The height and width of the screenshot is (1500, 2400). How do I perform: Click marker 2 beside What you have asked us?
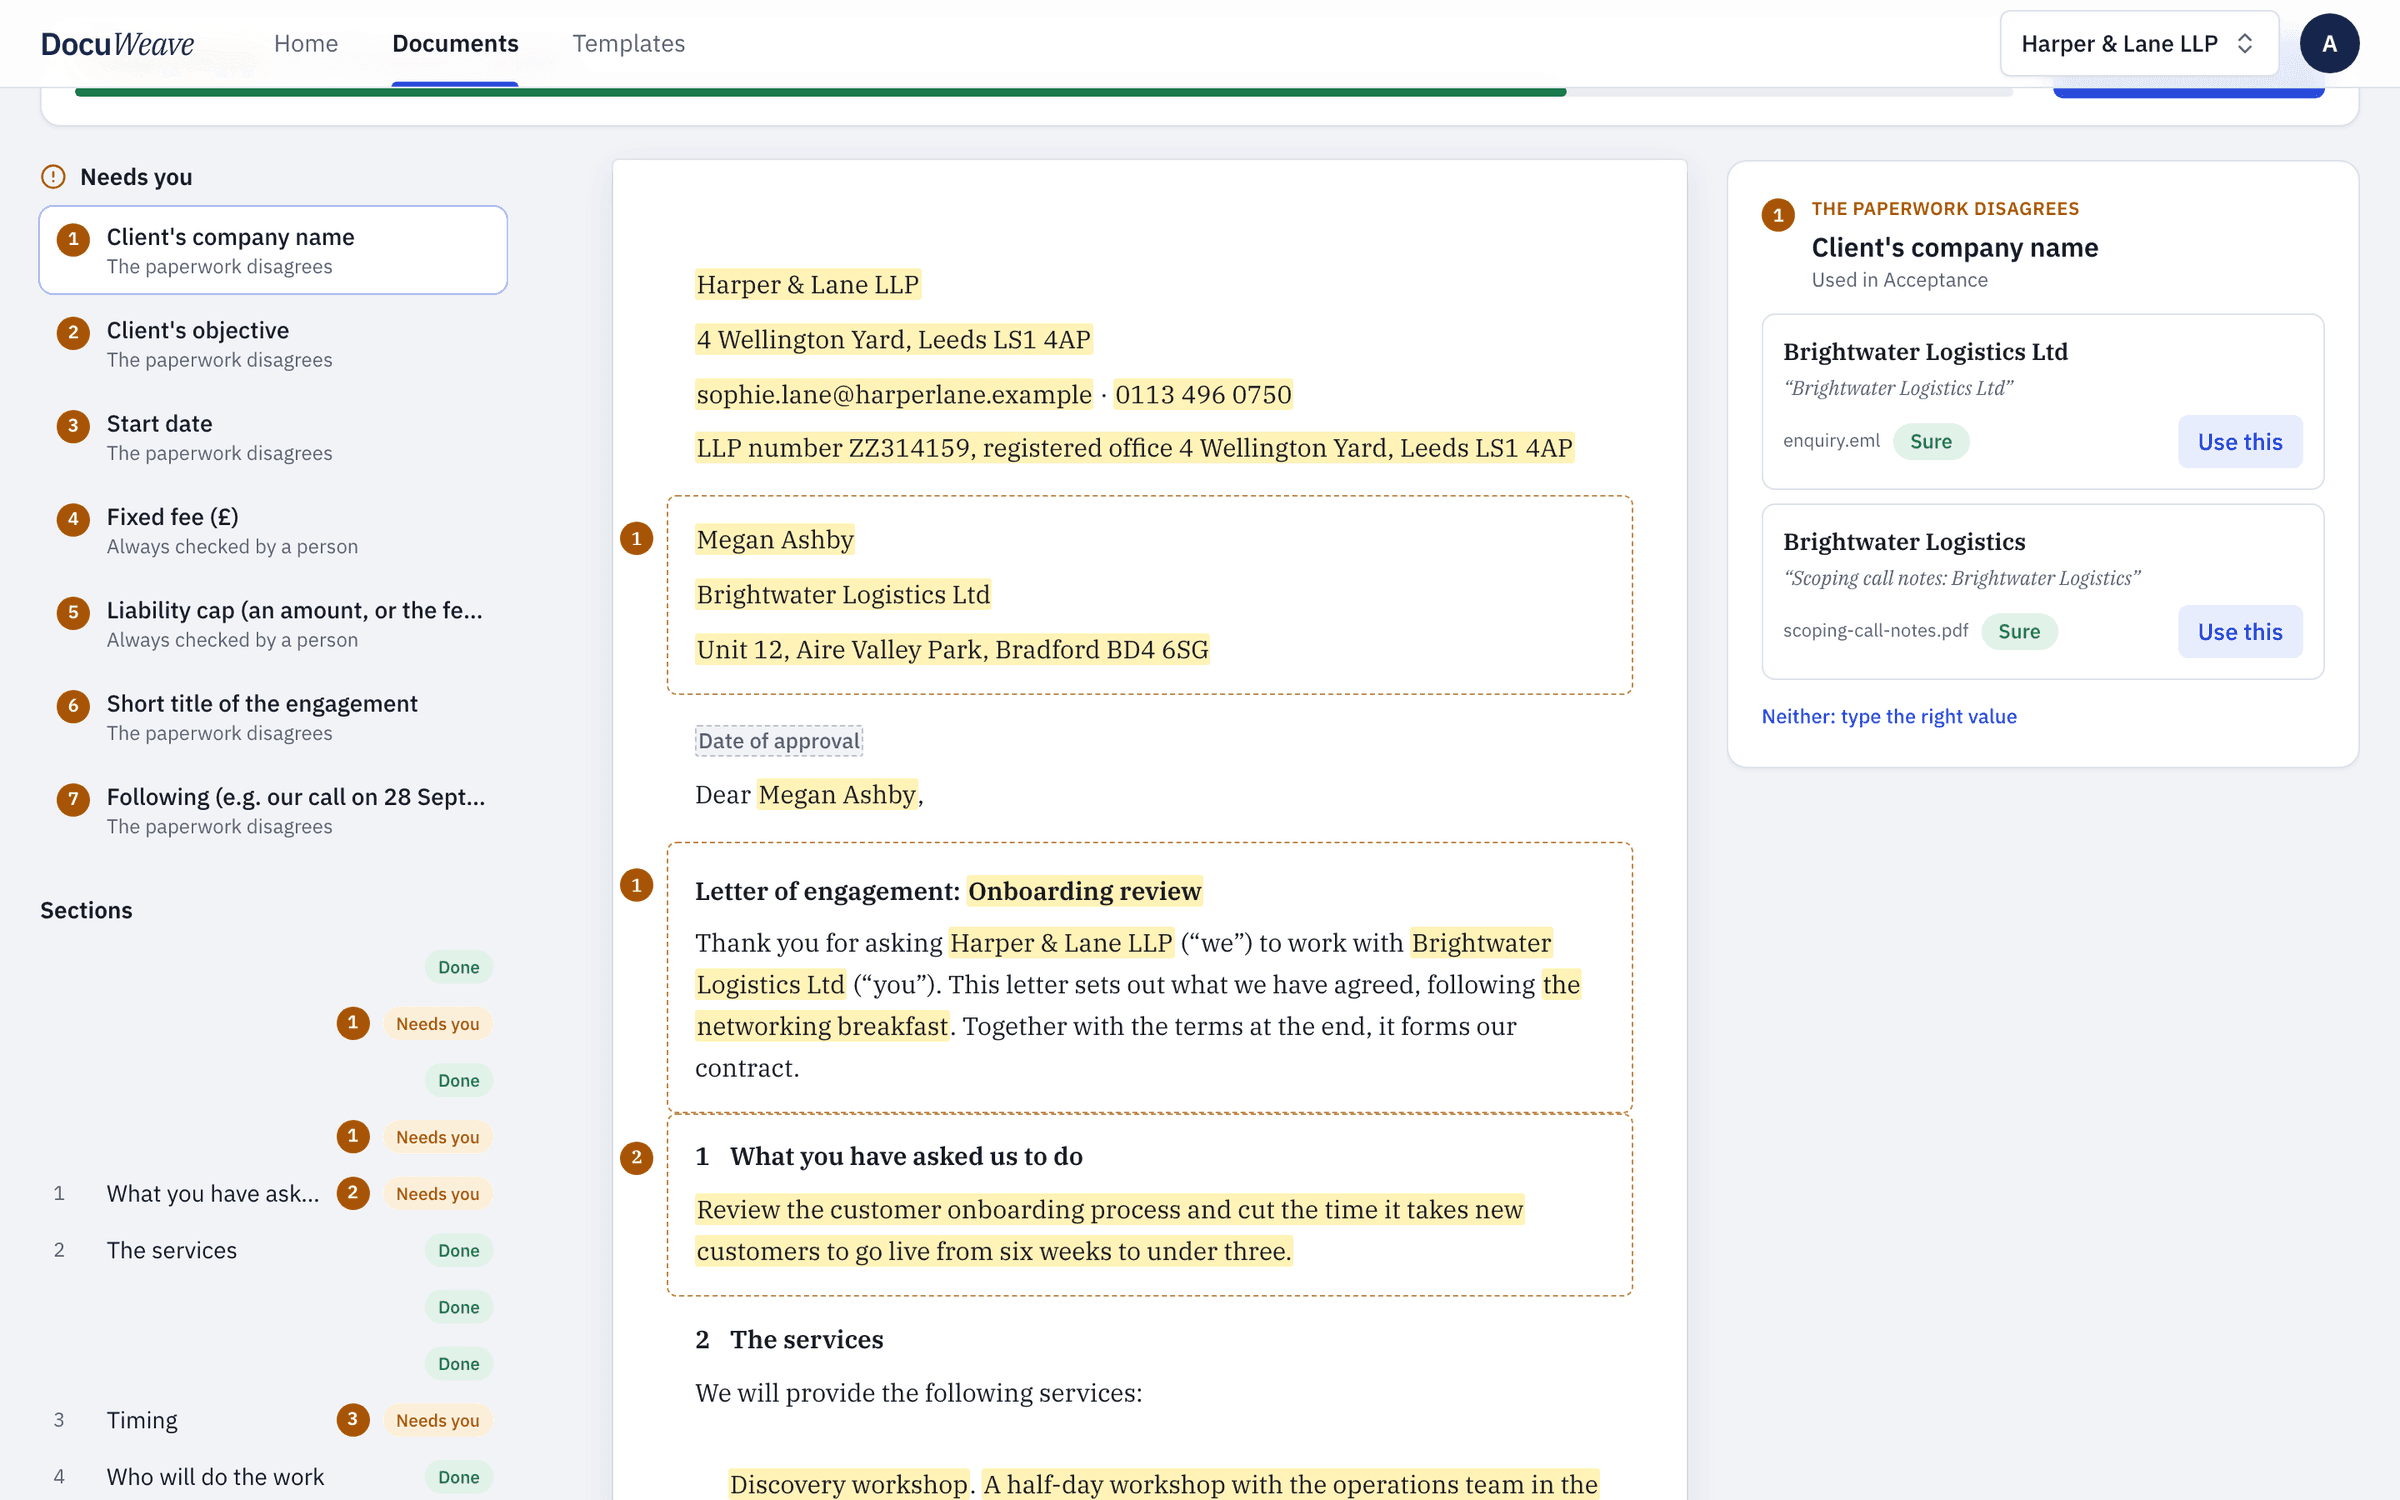click(x=637, y=1158)
